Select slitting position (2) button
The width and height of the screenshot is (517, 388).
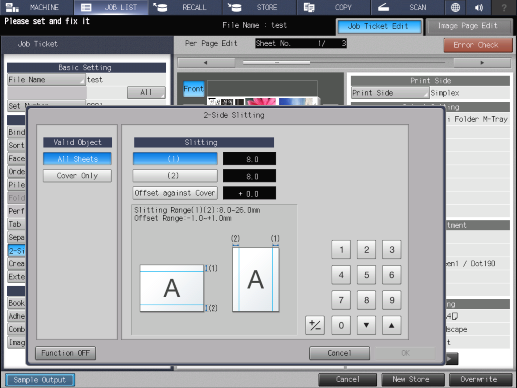[x=175, y=176]
